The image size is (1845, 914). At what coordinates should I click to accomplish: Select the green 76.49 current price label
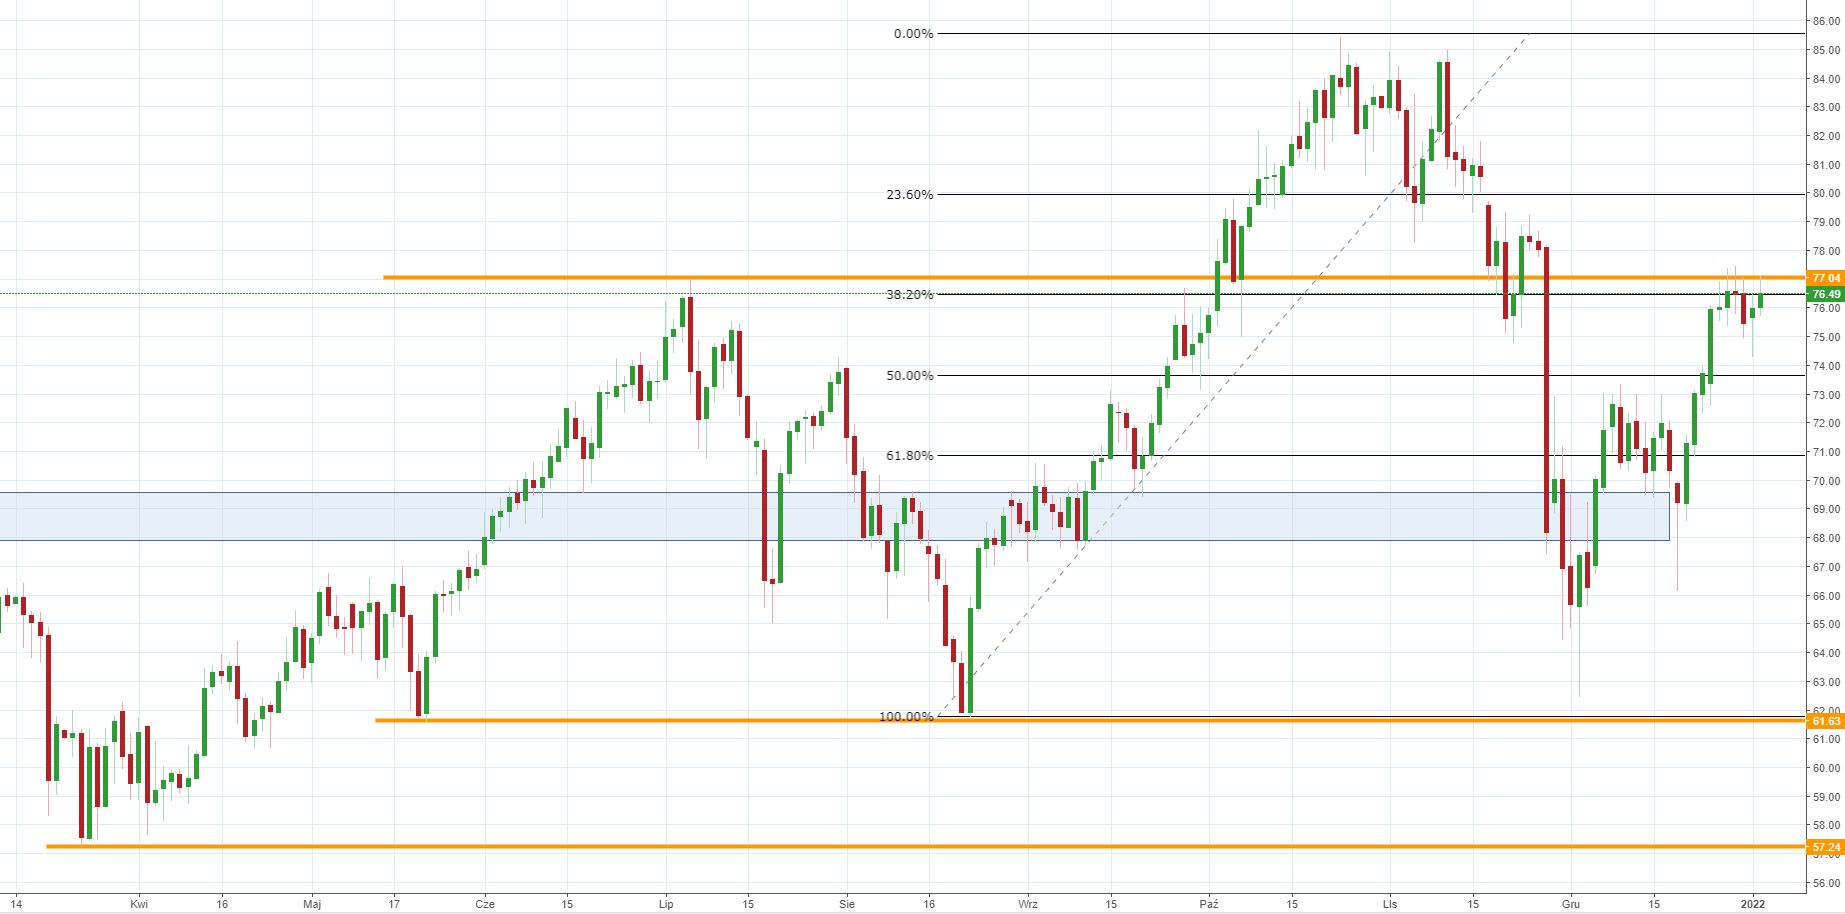[x=1825, y=294]
